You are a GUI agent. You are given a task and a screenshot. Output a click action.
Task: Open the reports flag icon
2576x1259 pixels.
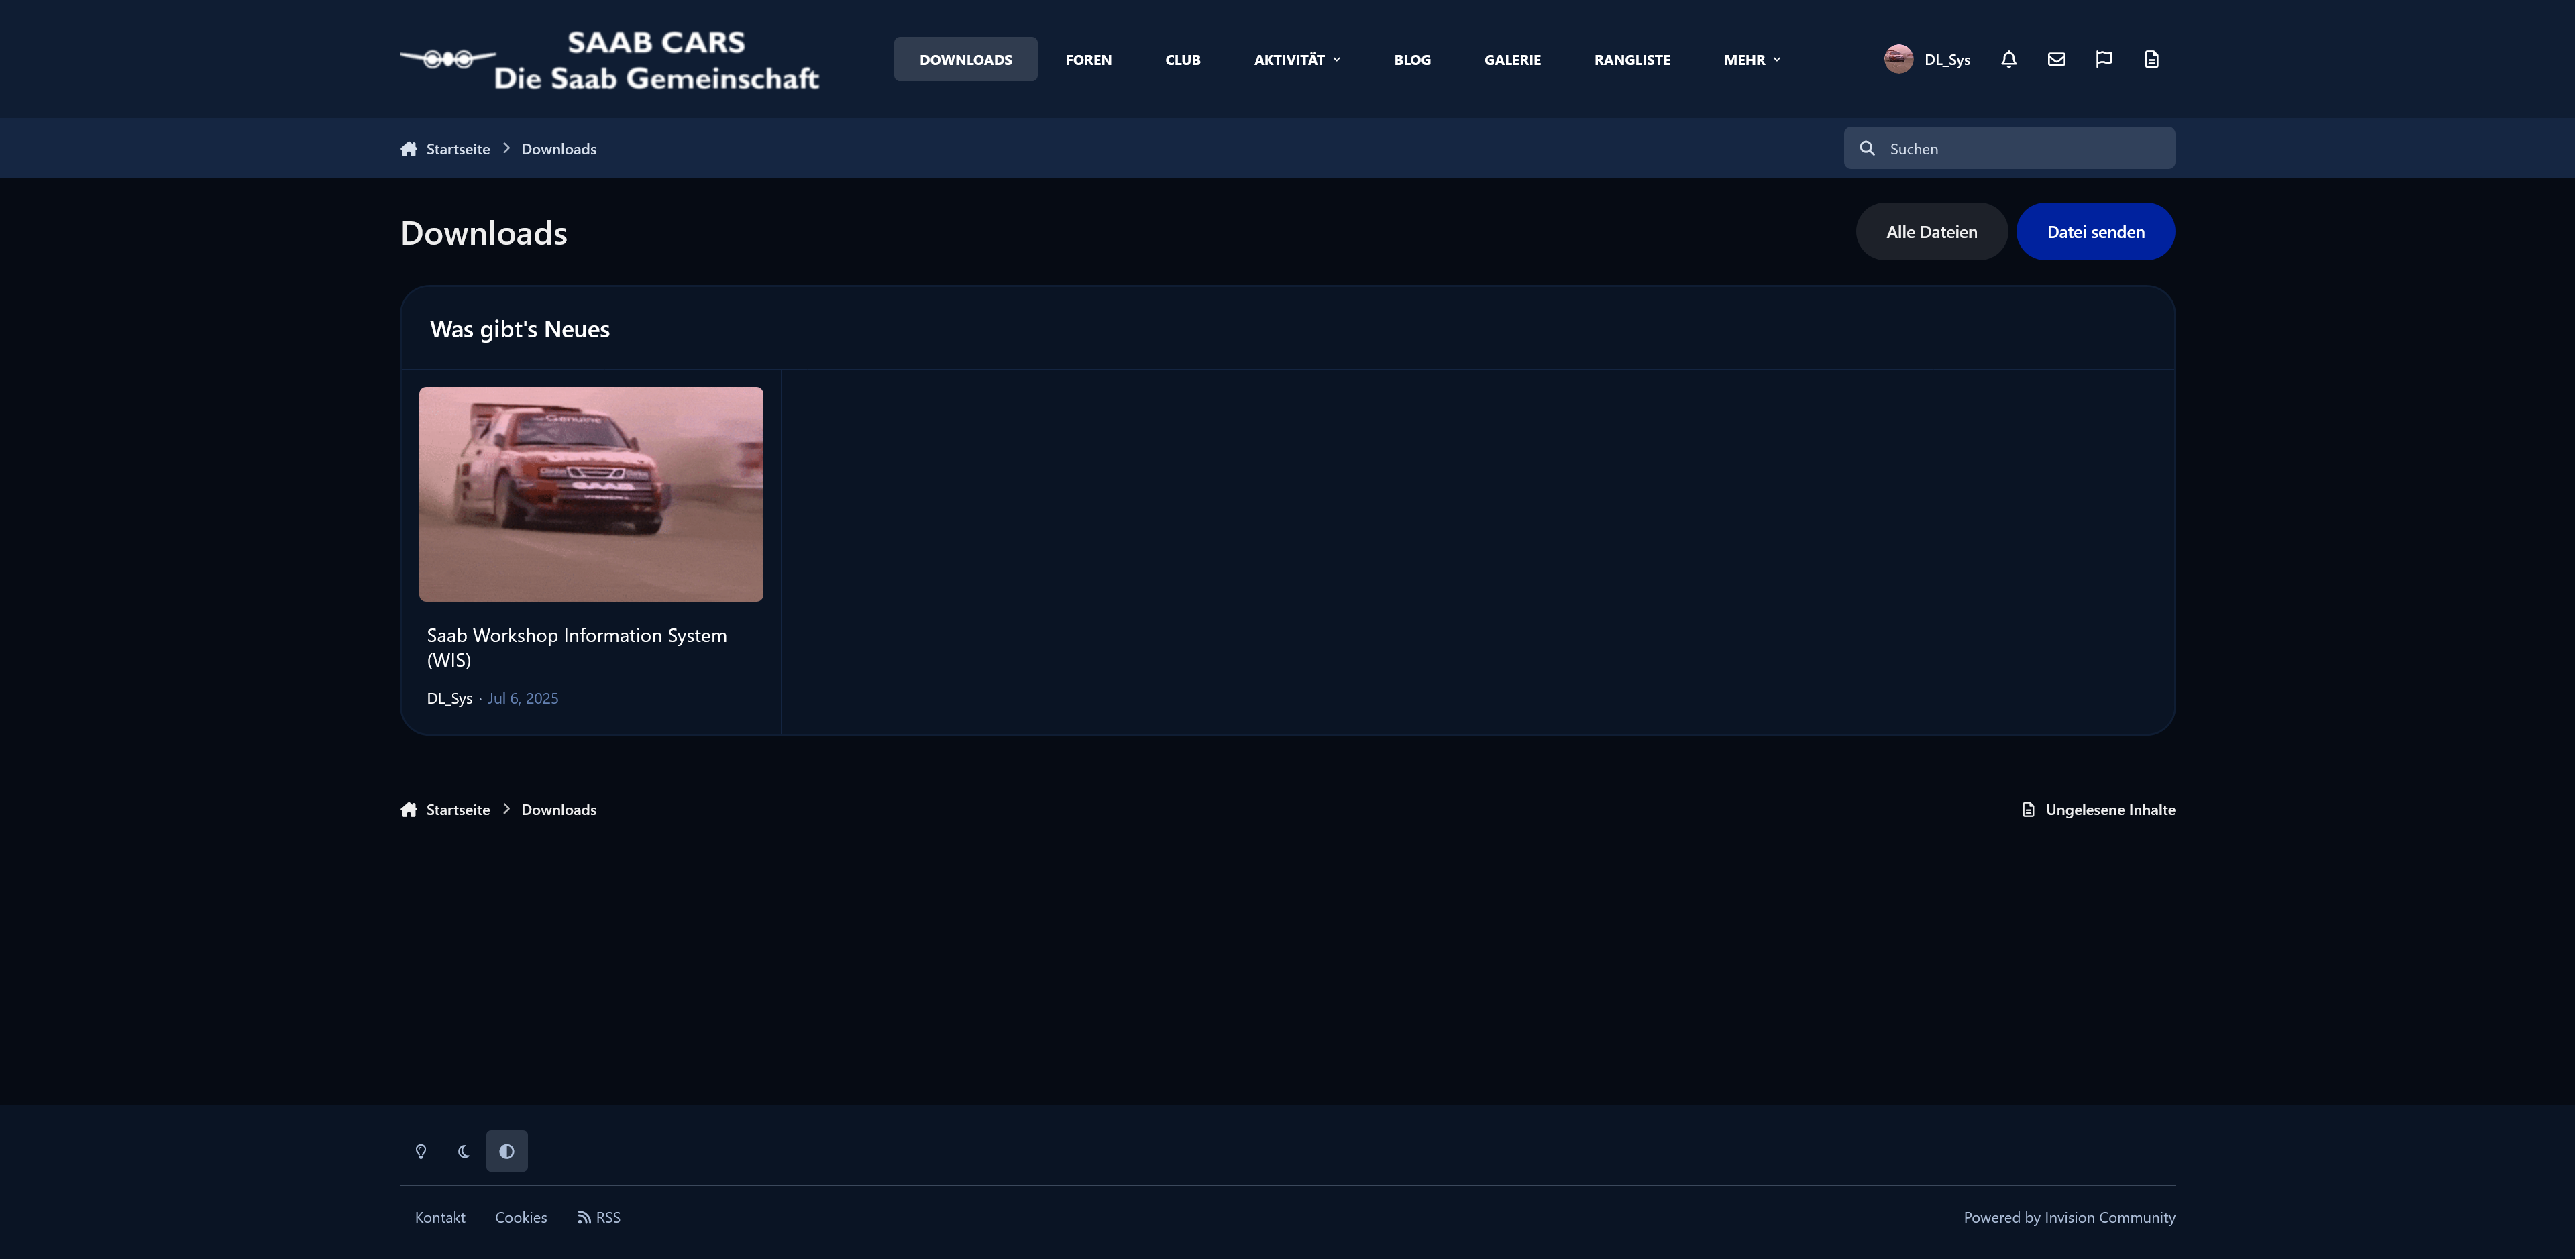[2104, 59]
